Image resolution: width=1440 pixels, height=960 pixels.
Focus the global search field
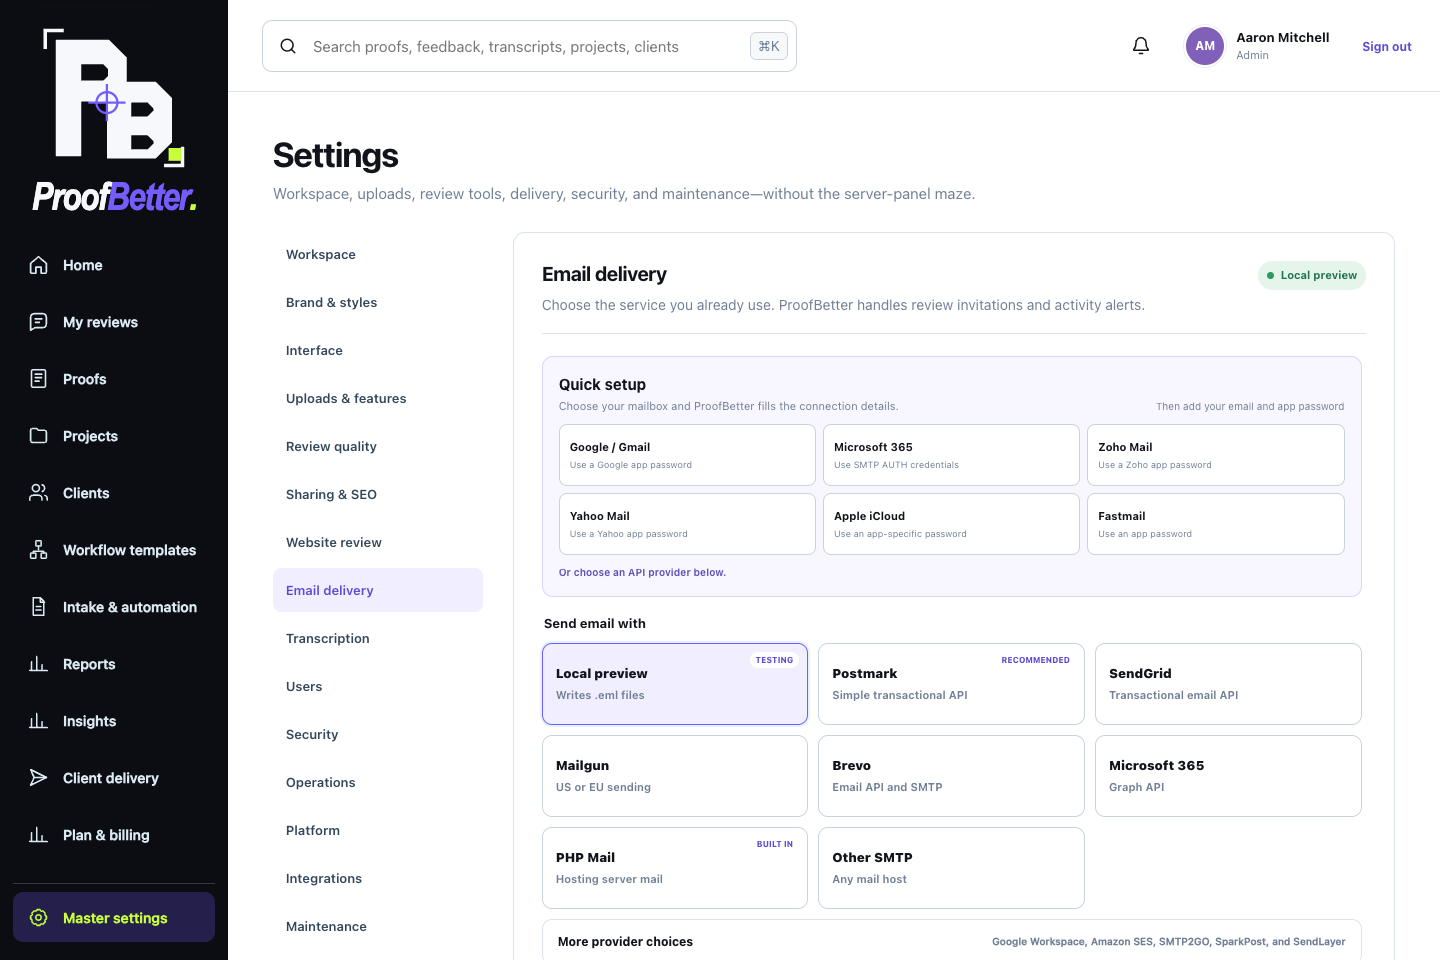tap(529, 46)
